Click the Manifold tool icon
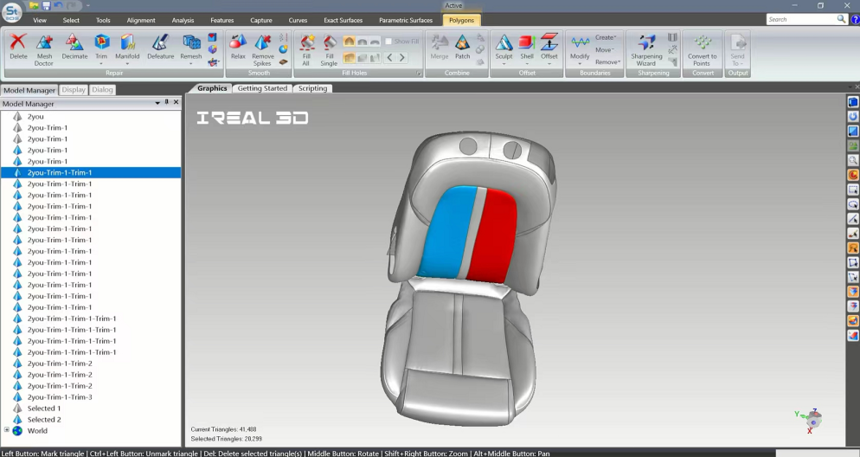The height and width of the screenshot is (457, 860). (127, 43)
